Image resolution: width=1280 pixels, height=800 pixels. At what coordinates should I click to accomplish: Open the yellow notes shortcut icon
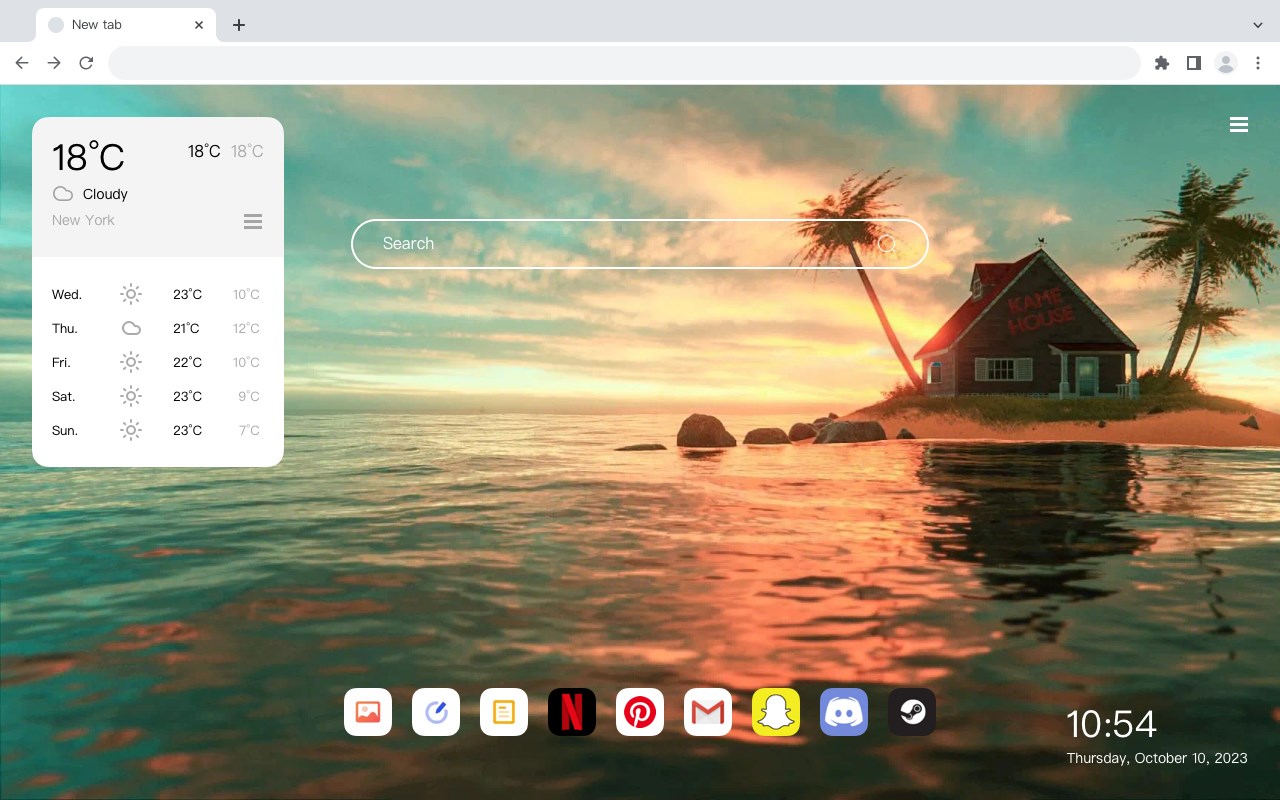504,712
